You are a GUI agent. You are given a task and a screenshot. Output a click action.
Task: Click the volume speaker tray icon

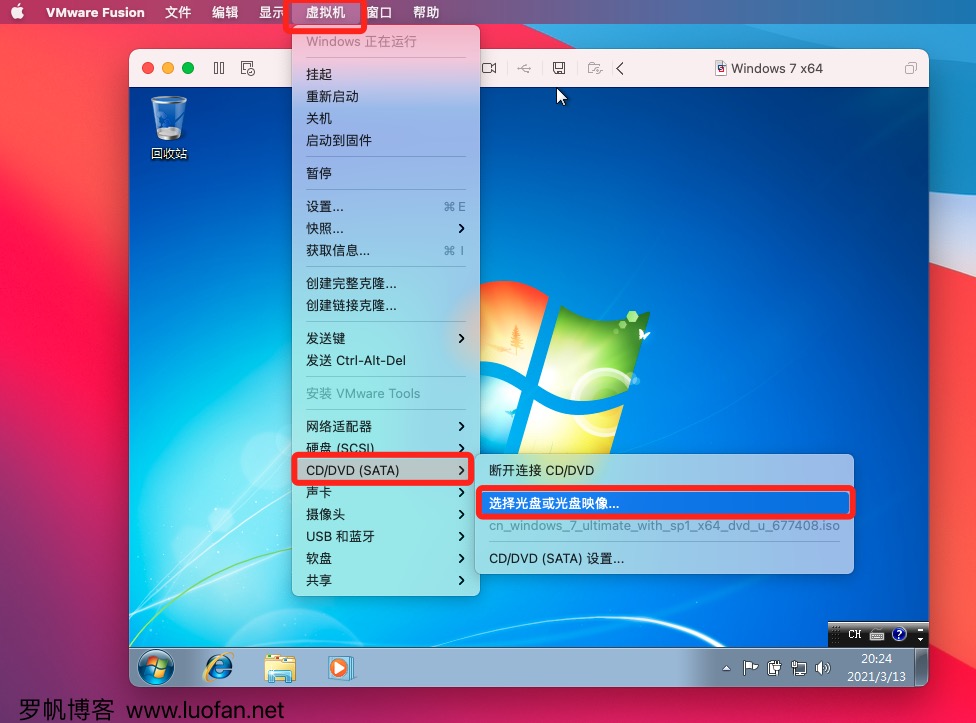pyautogui.click(x=823, y=668)
